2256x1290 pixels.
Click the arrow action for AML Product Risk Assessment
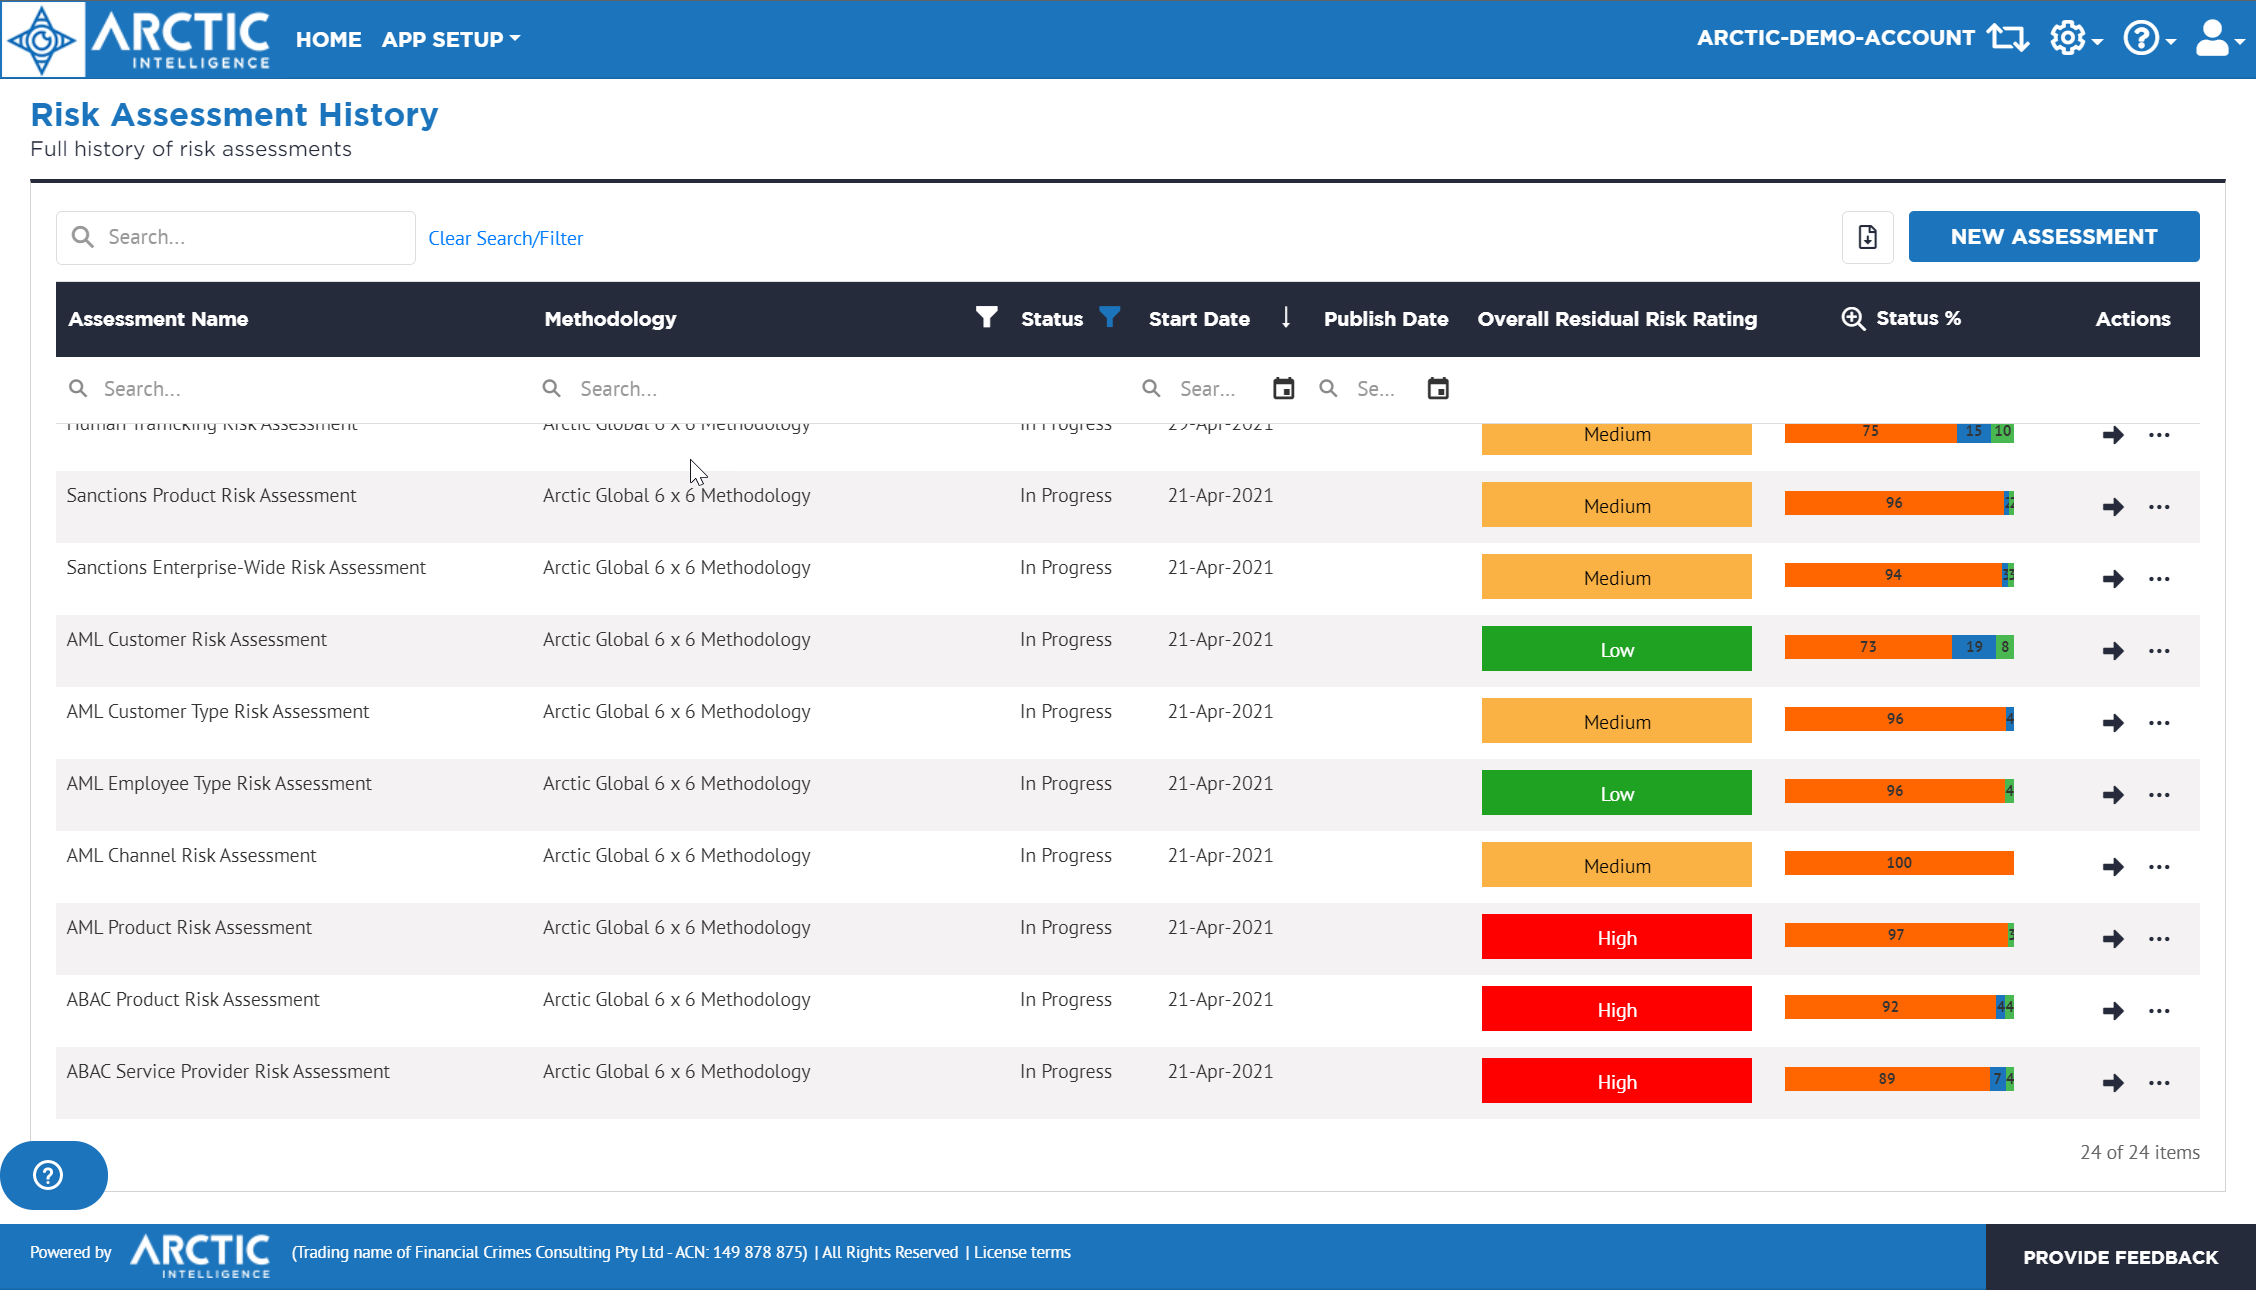point(2113,939)
